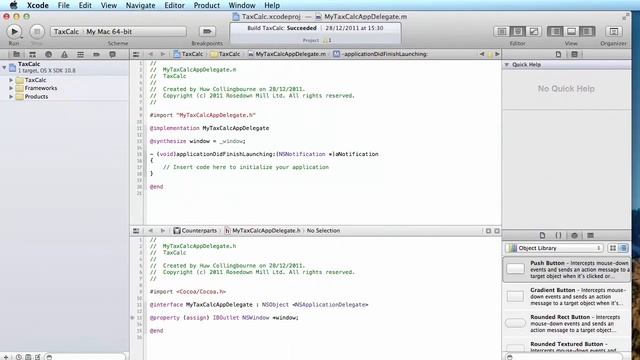640x360 pixels.
Task: Open related files menu in top editor
Action: pyautogui.click(x=136, y=54)
